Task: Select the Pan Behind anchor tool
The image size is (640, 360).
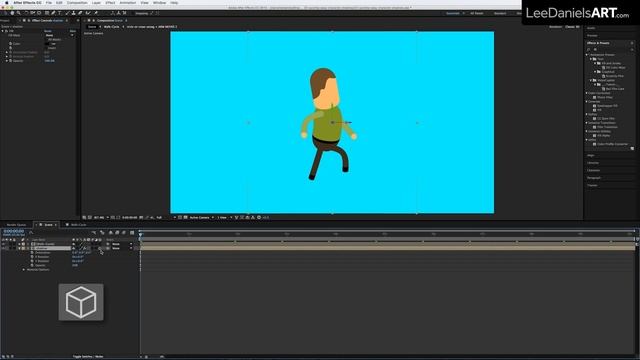Action: 39,13
